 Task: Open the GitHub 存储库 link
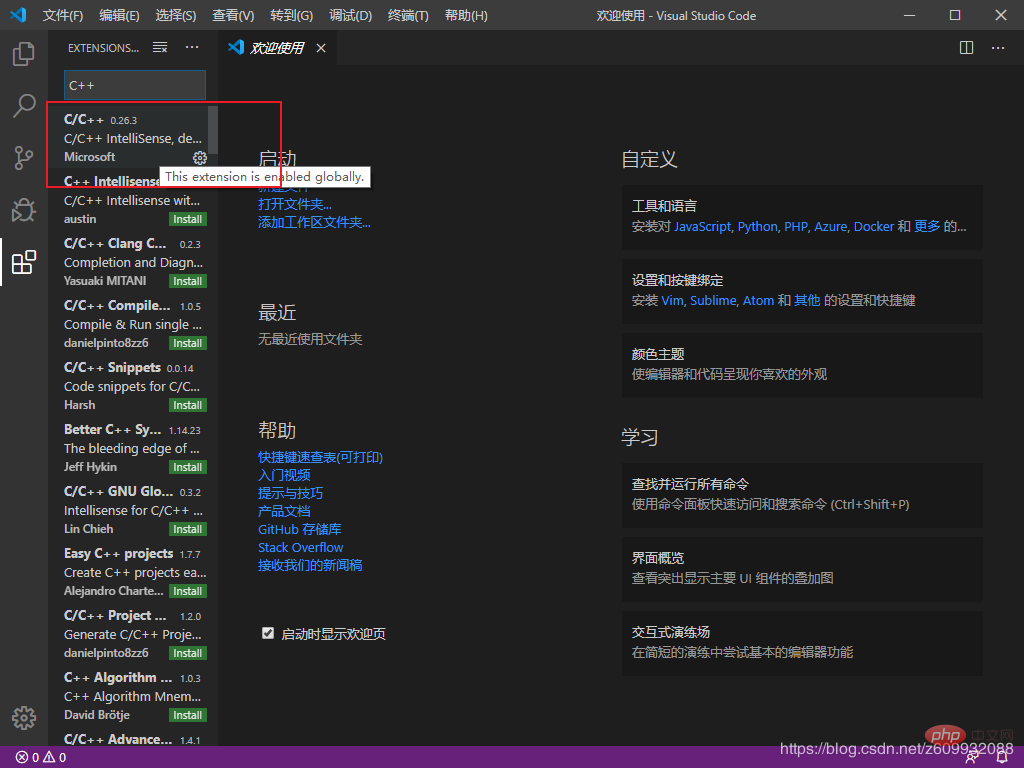pyautogui.click(x=300, y=529)
